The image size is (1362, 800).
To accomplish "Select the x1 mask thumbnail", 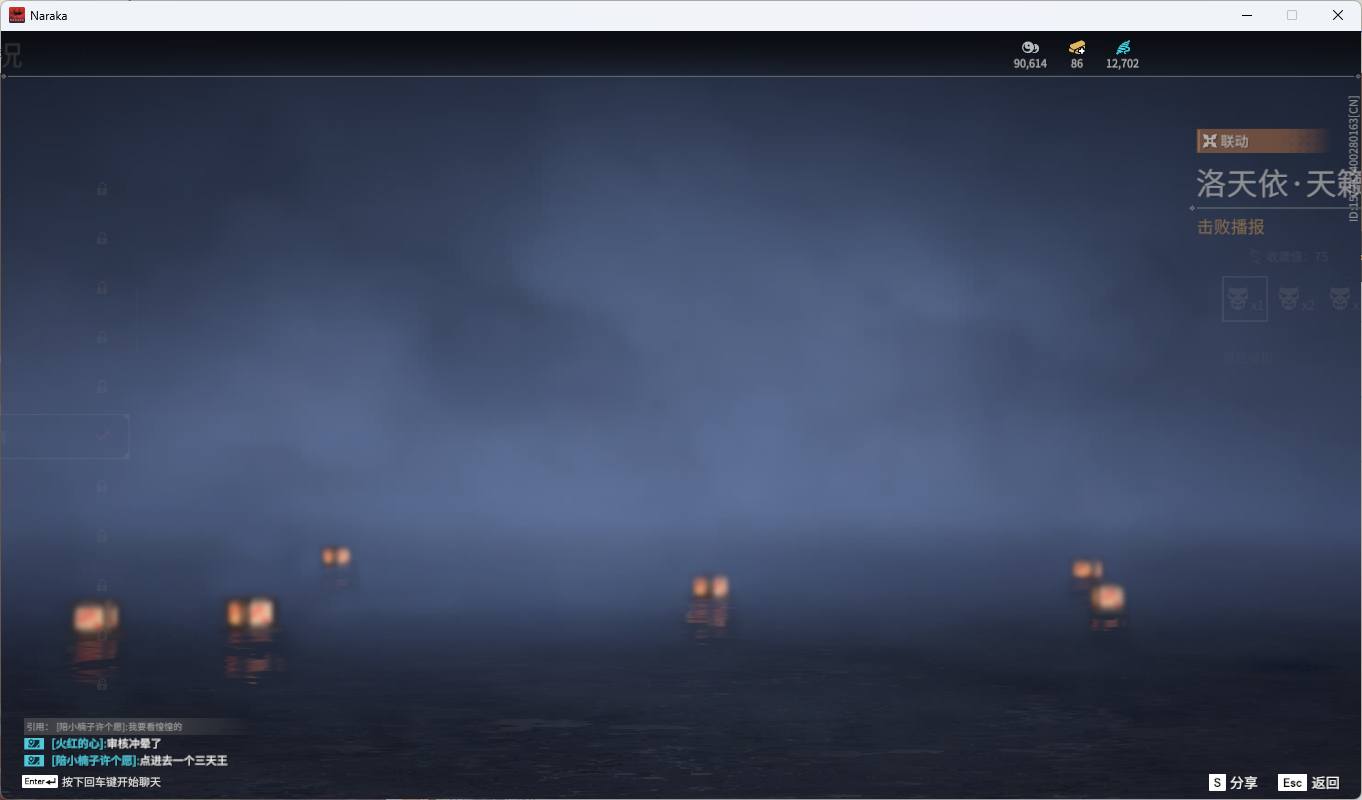I will (1244, 299).
